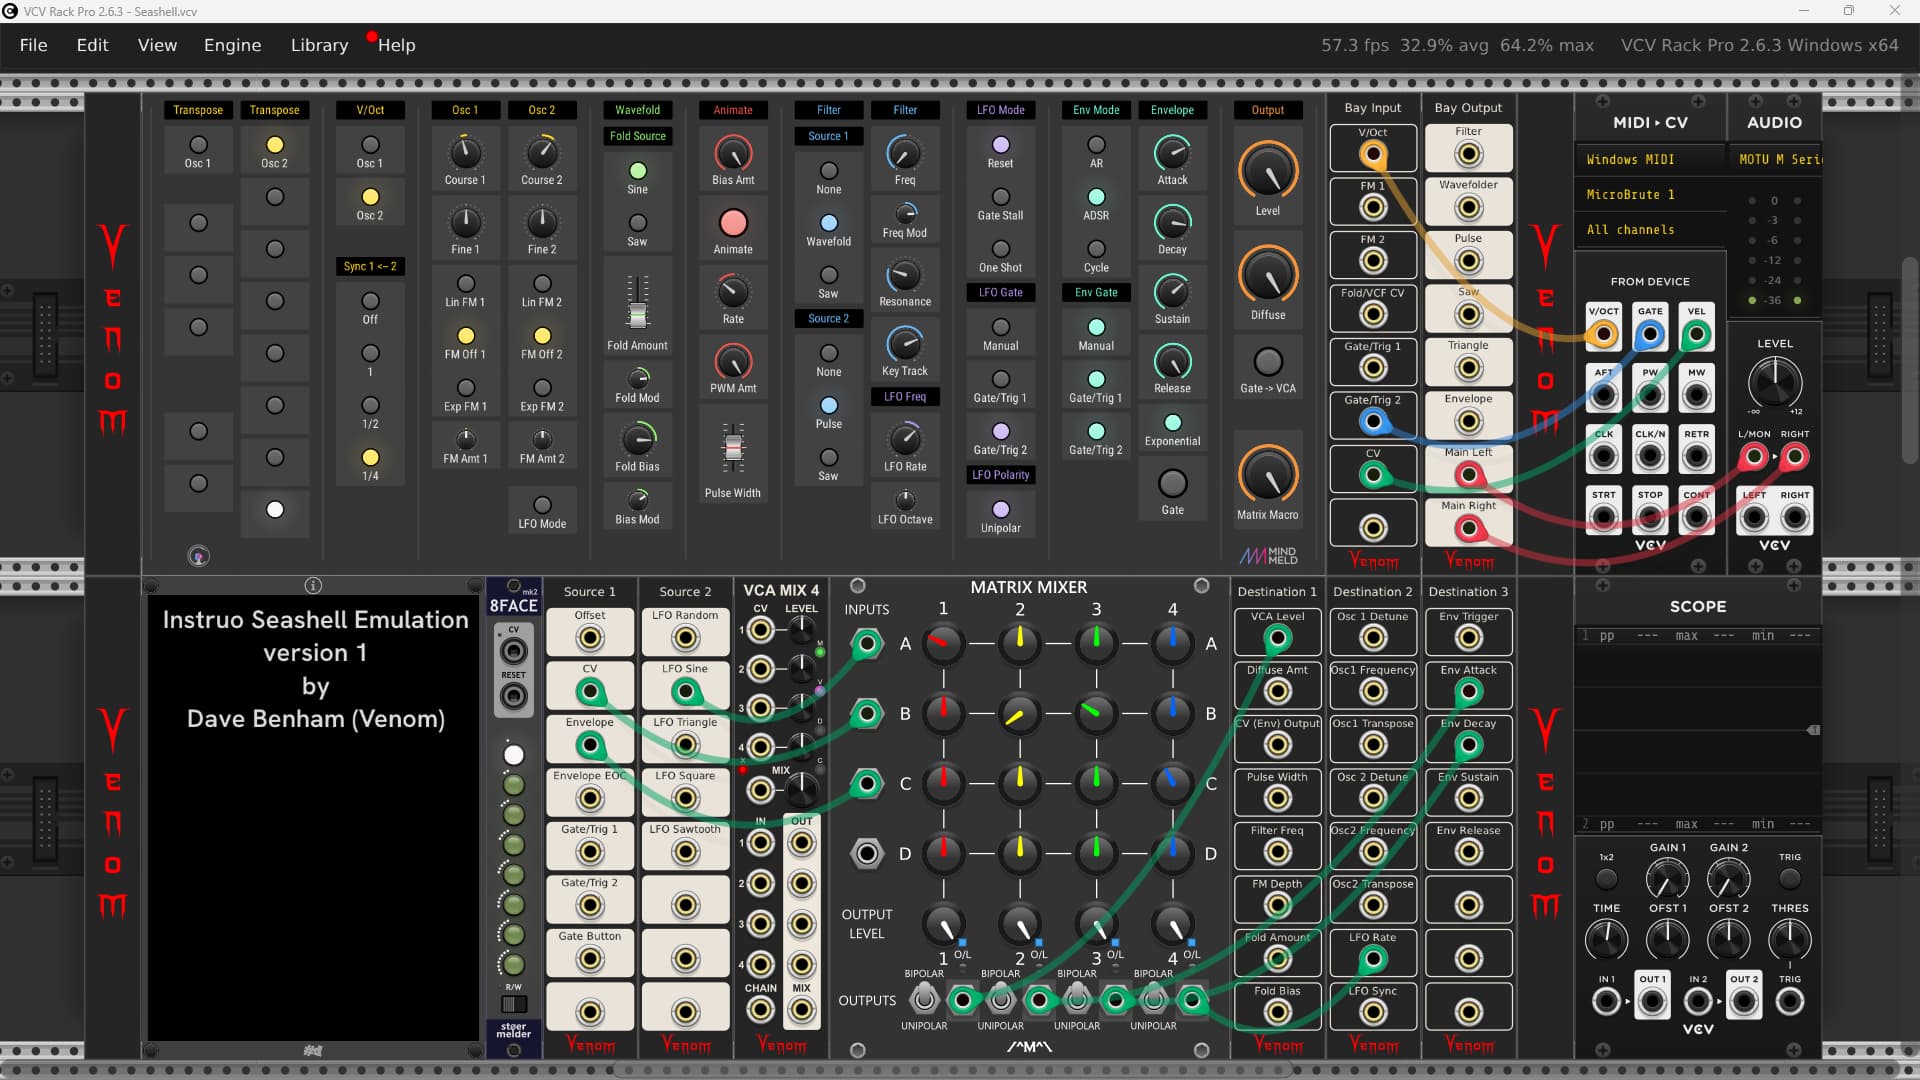This screenshot has height=1080, width=1920.
Task: Click the Decay envelope knob
Action: pyautogui.click(x=1172, y=223)
